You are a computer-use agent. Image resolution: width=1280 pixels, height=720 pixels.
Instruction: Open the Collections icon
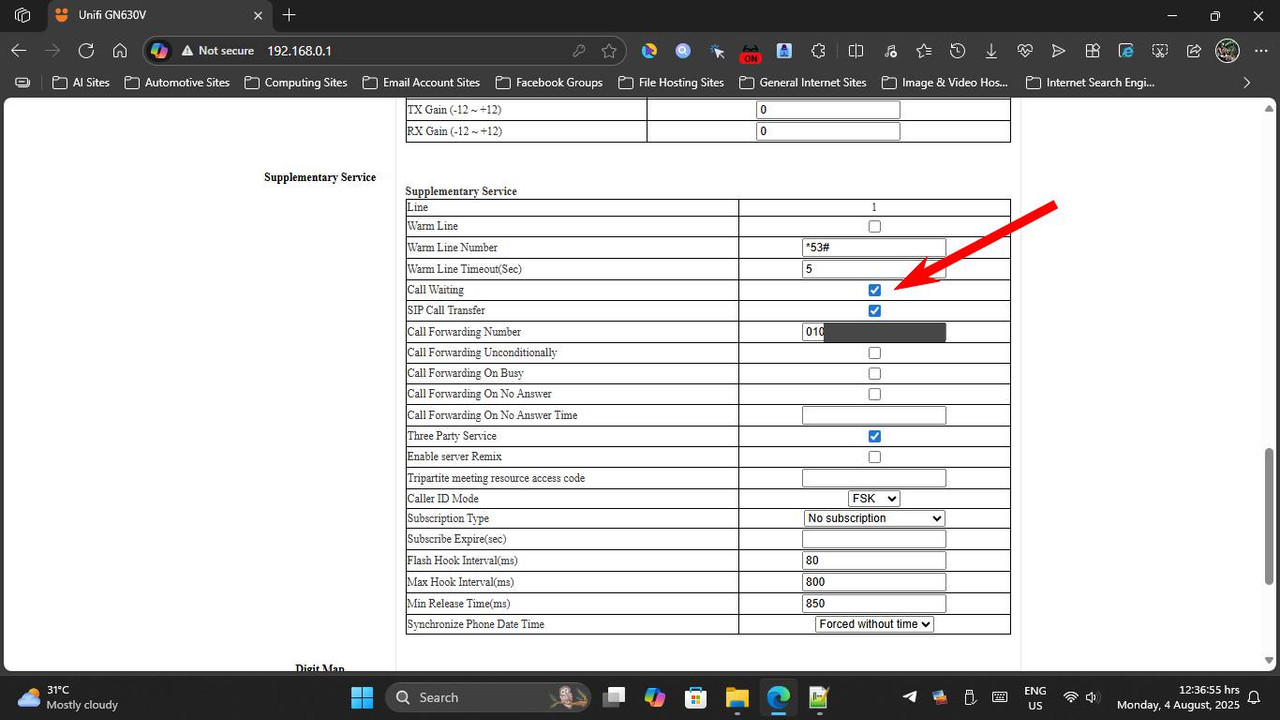1092,51
